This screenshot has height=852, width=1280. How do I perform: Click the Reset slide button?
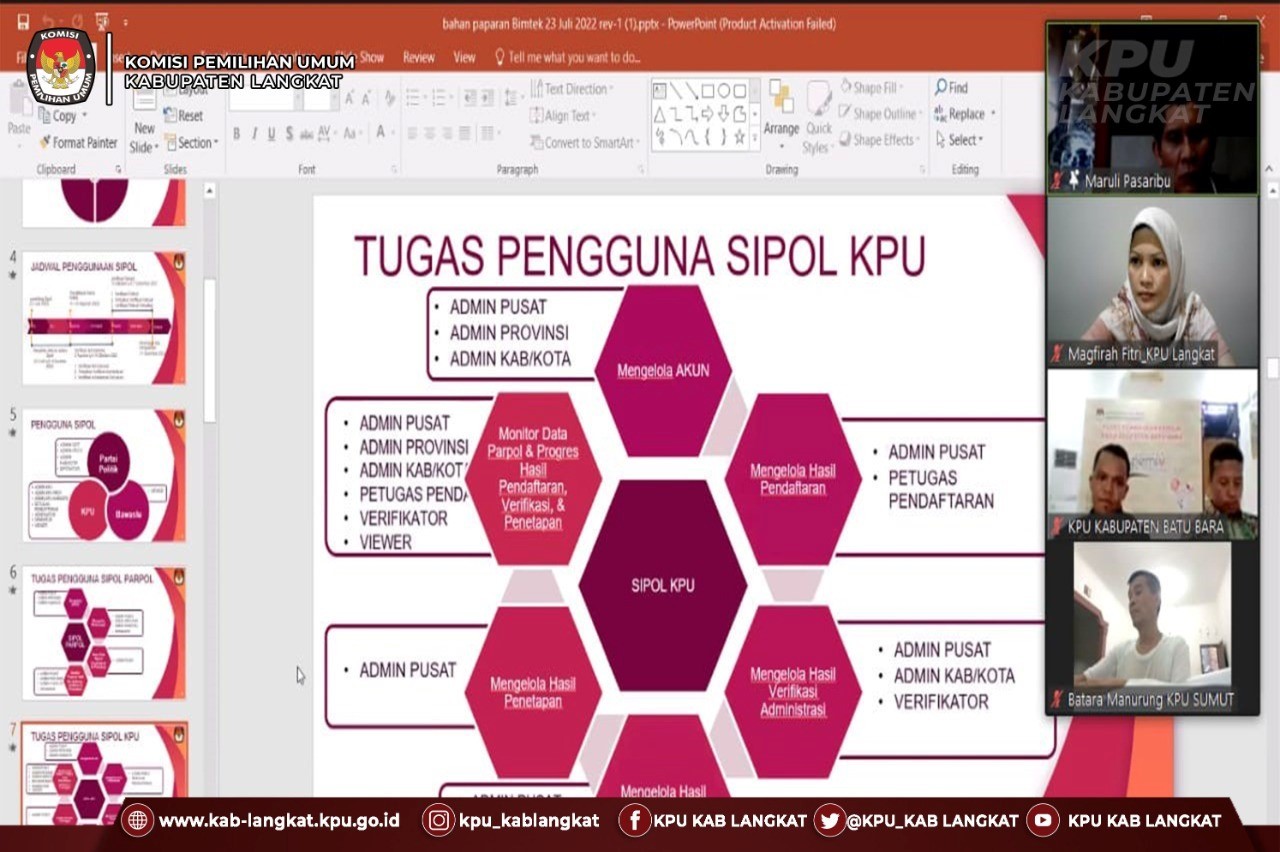tap(184, 116)
